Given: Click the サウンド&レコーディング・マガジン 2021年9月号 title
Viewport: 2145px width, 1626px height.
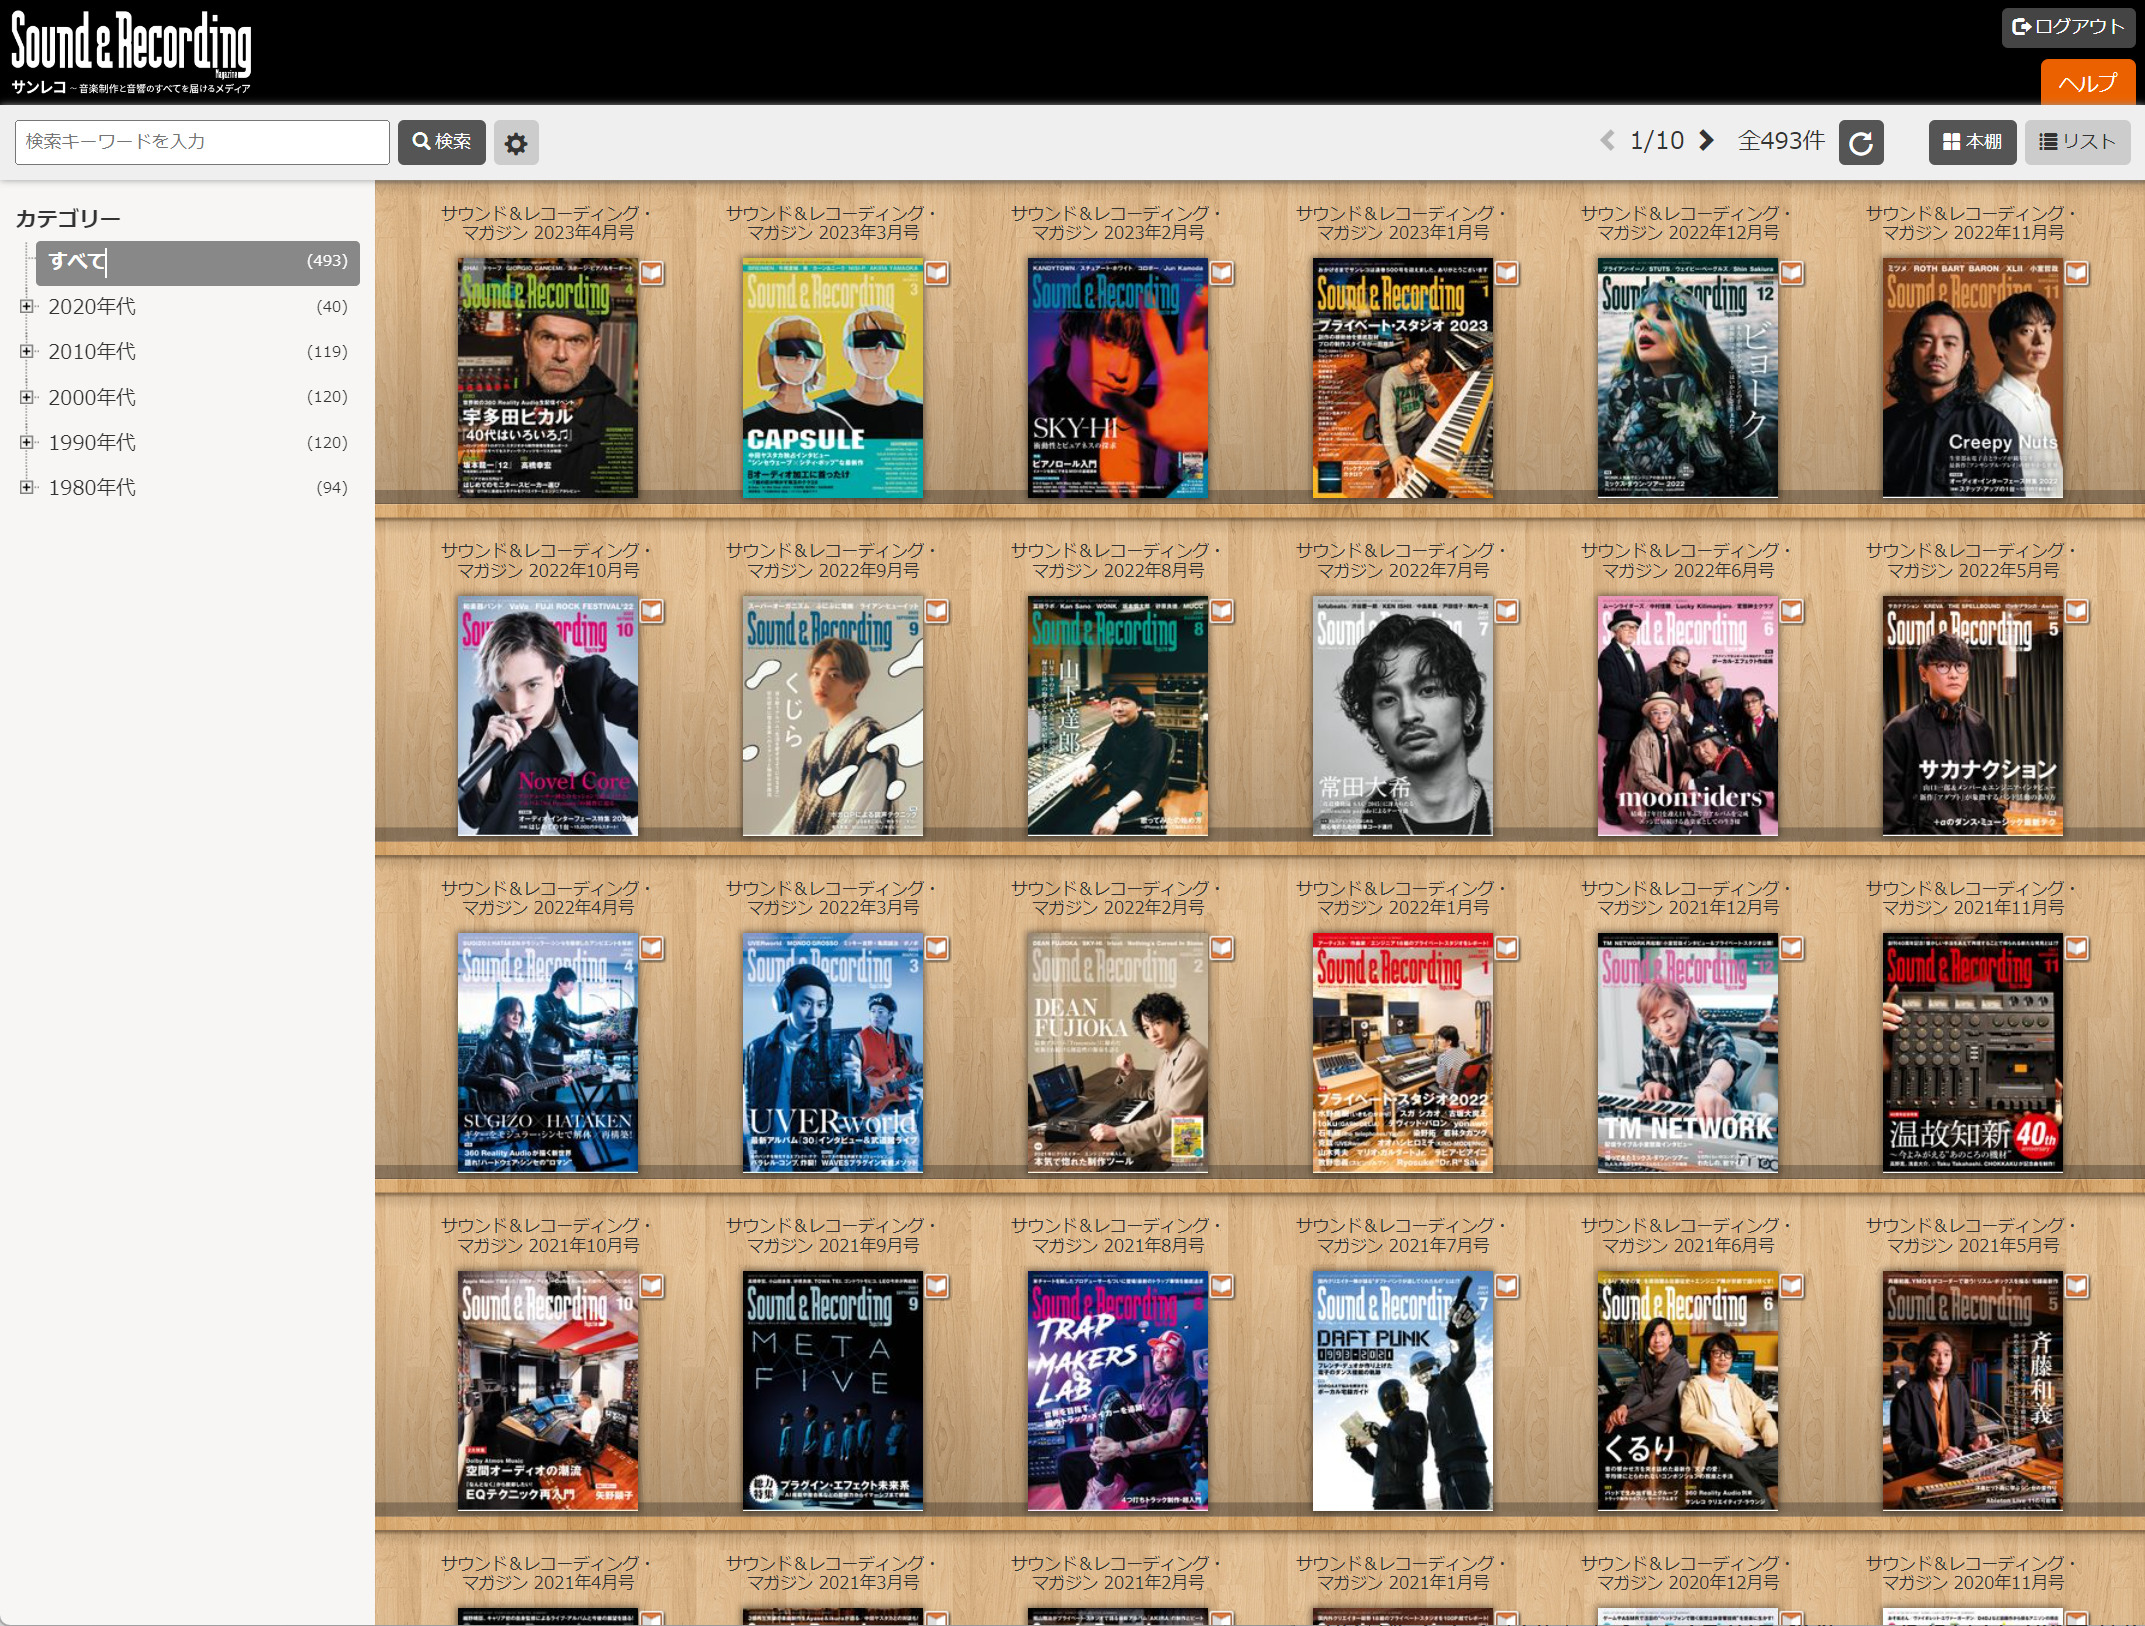Looking at the screenshot, I should pyautogui.click(x=832, y=1235).
